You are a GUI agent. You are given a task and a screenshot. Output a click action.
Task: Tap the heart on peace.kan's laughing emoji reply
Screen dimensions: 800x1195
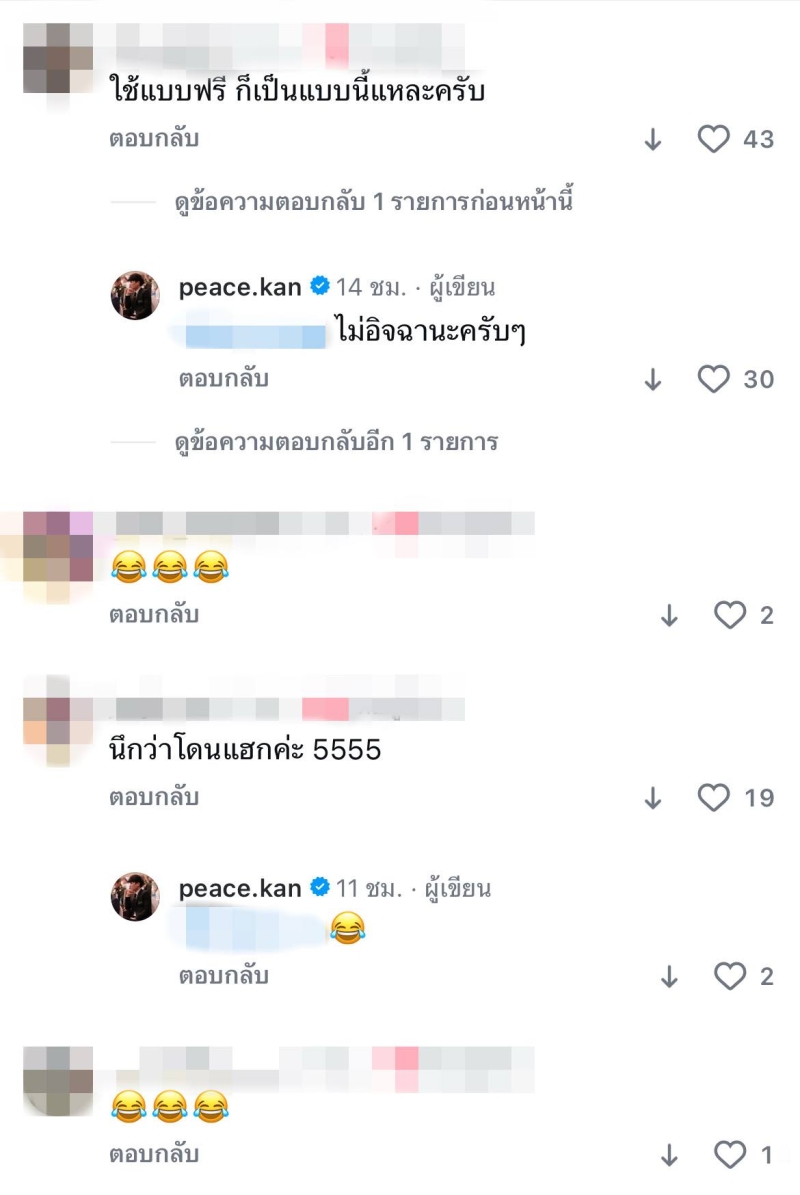pyautogui.click(x=730, y=976)
